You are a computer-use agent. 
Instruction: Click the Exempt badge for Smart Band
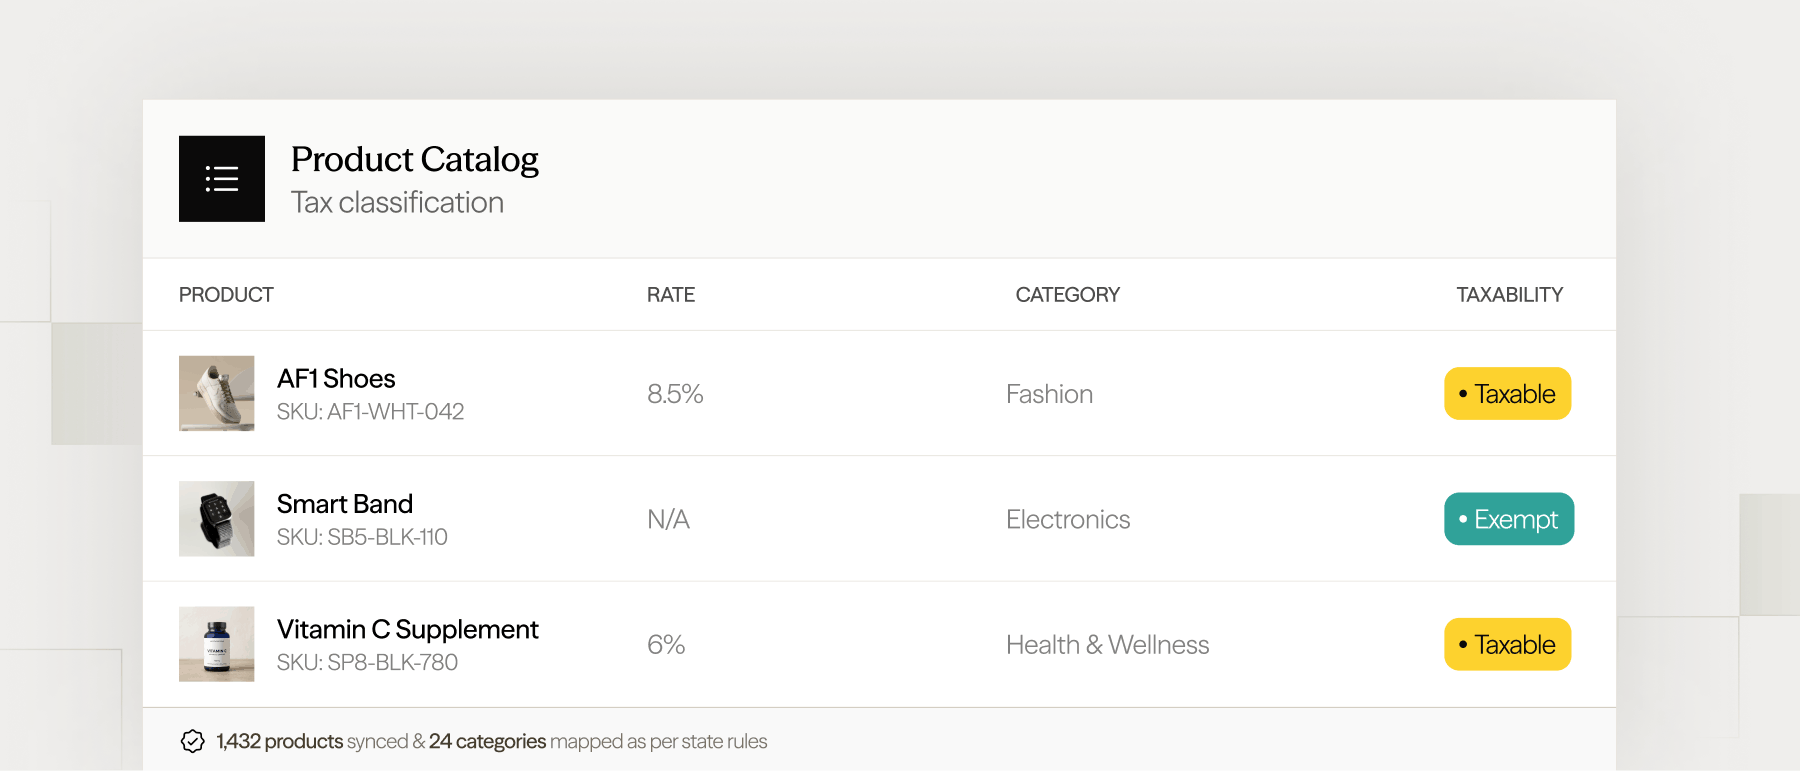point(1509,519)
